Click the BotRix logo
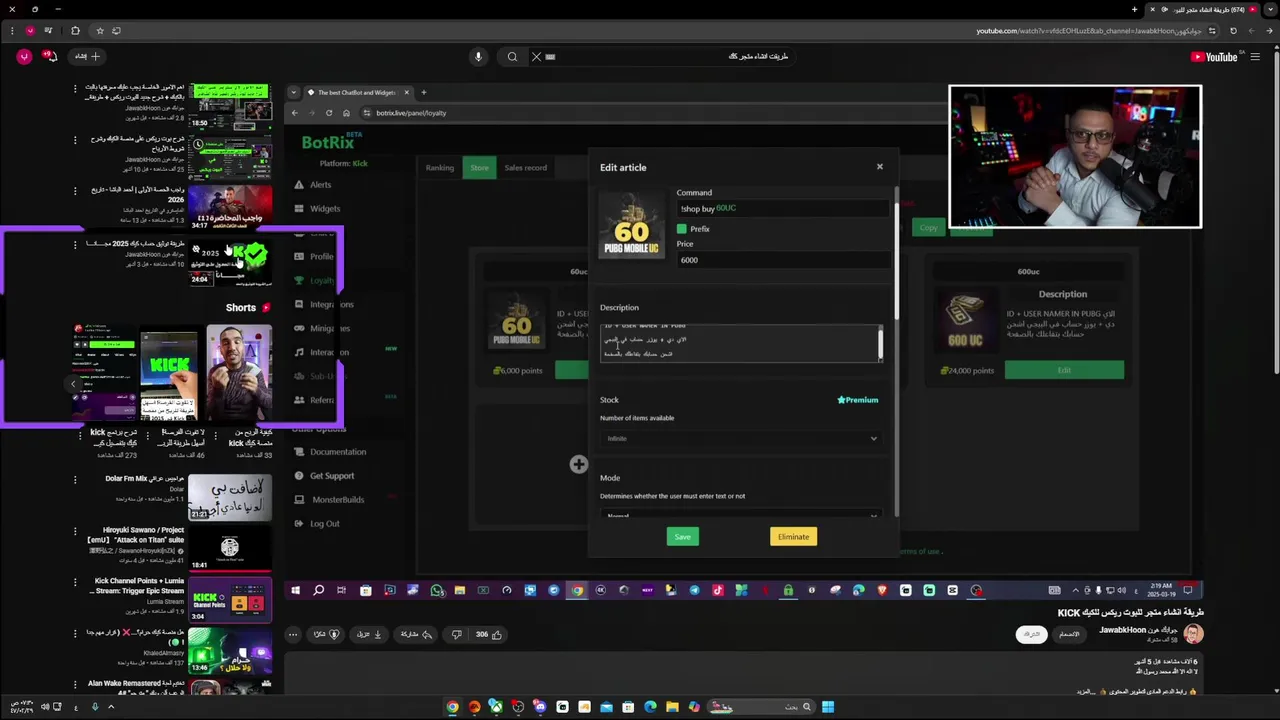 (x=332, y=143)
